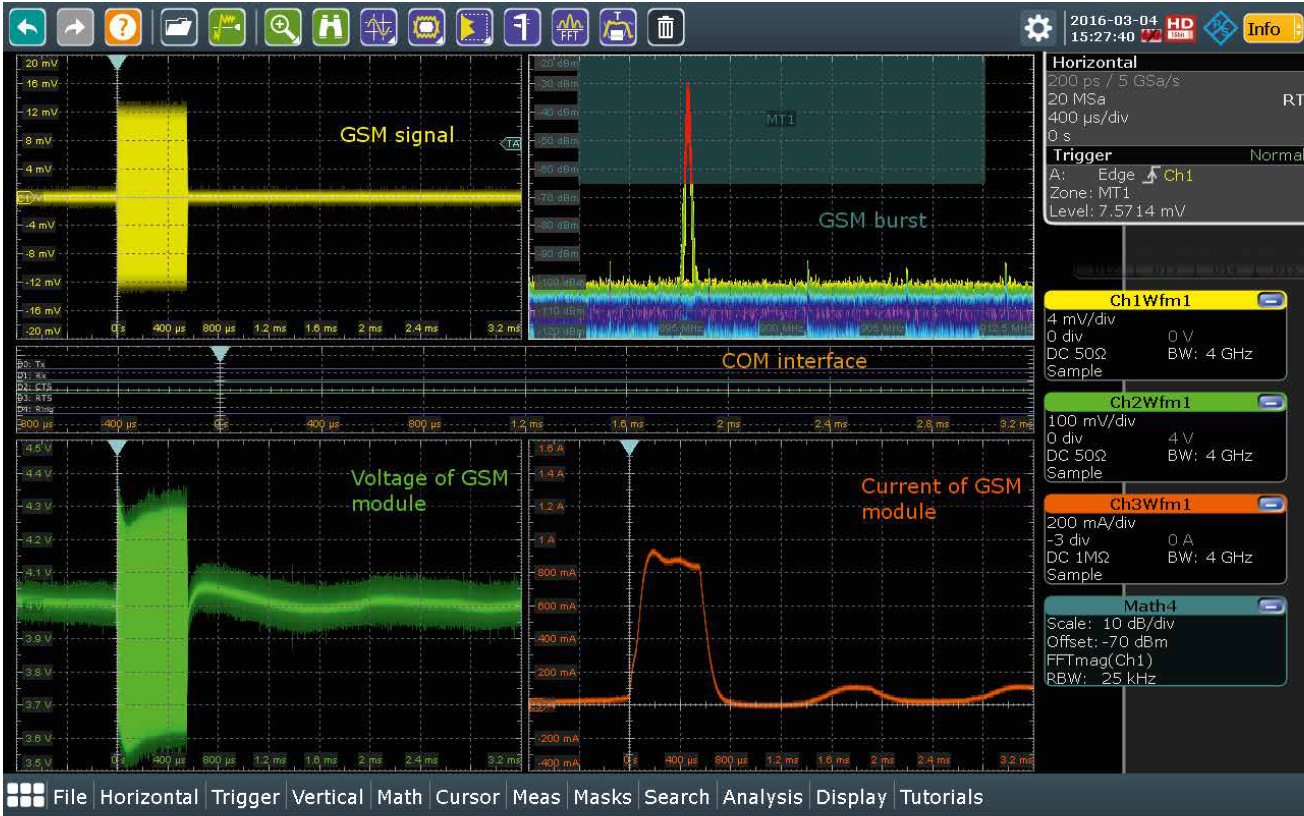
Task: Open the main menu grid icon
Action: [x=25, y=796]
